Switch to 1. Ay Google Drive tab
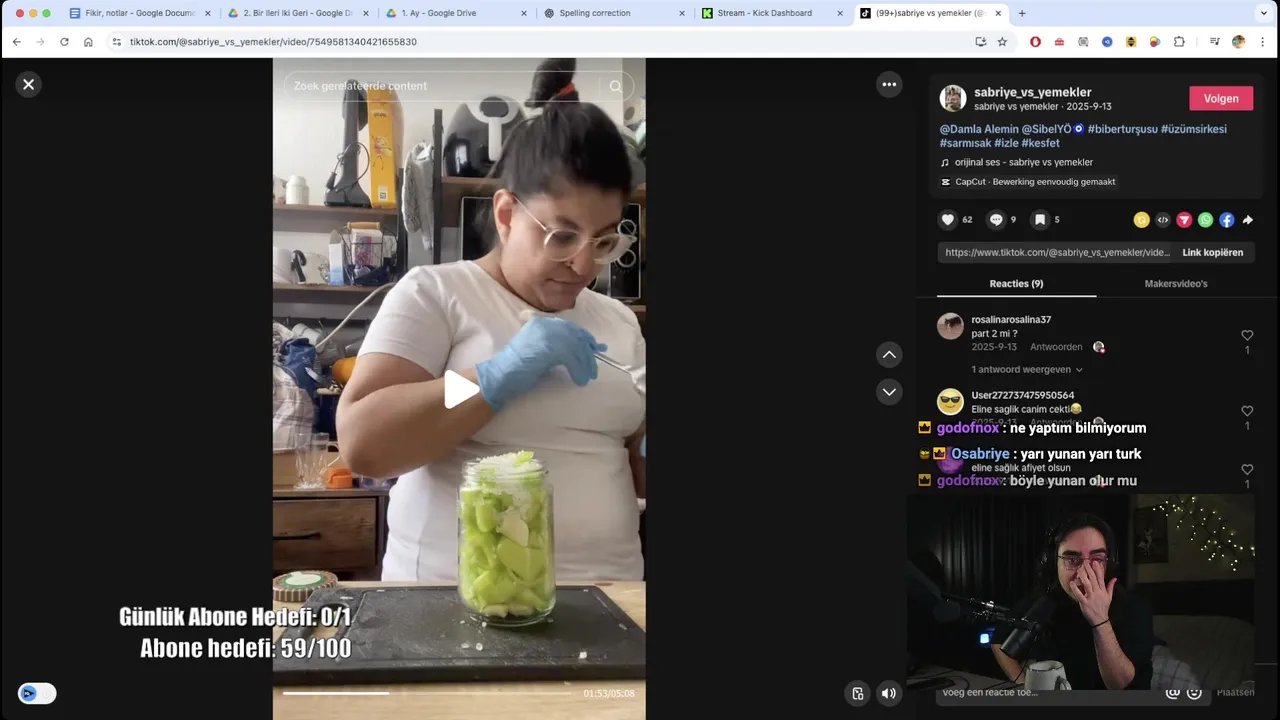 pos(456,13)
